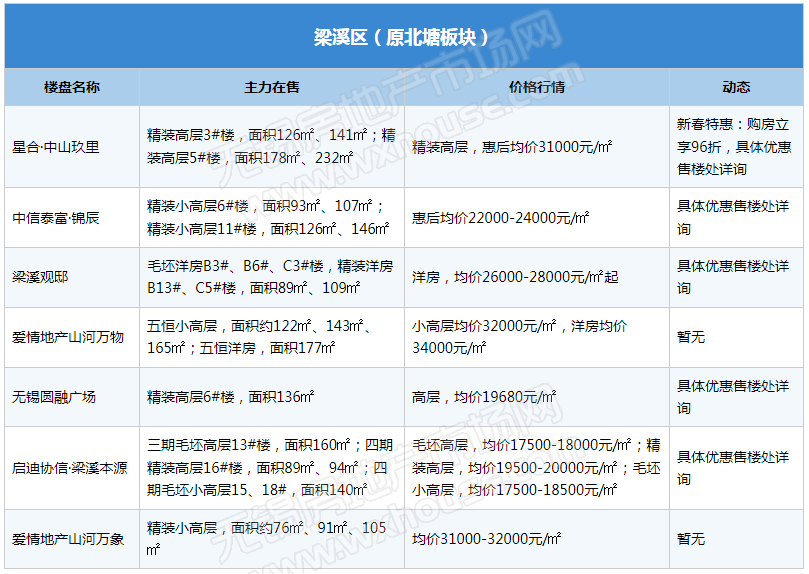Select the 无锡圆融广场 property name
The image size is (809, 574).
point(54,397)
